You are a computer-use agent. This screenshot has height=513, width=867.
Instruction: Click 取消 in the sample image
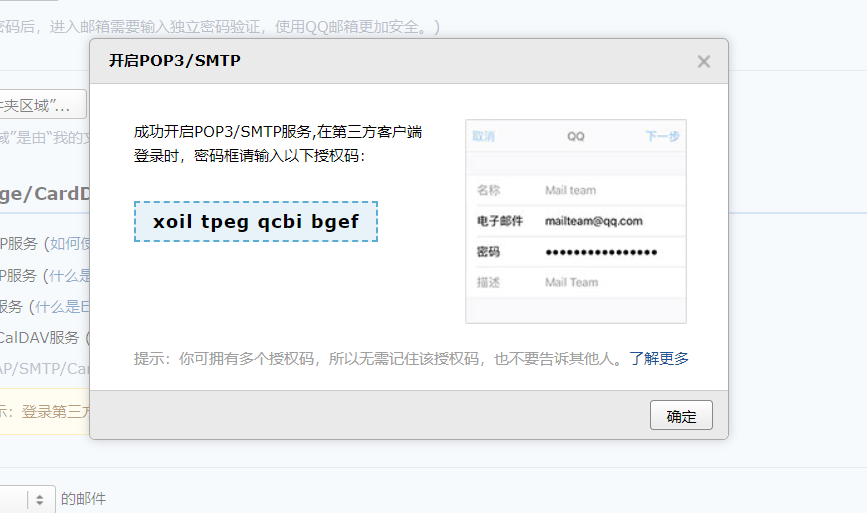click(x=483, y=136)
